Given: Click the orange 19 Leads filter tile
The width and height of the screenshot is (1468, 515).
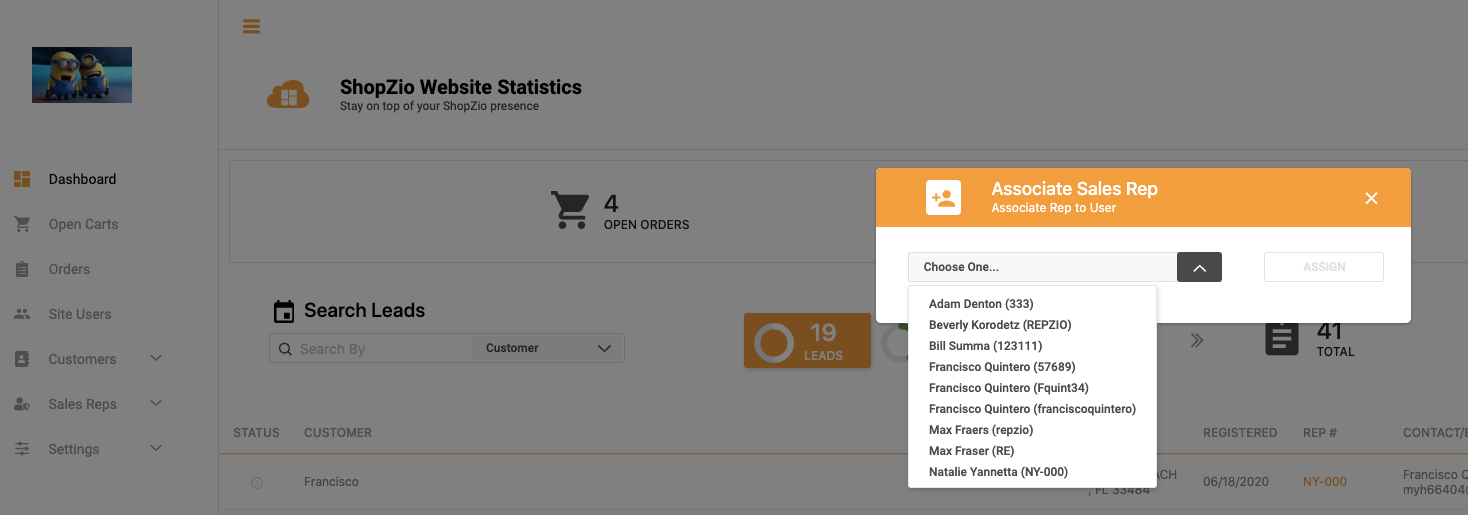Looking at the screenshot, I should [807, 341].
